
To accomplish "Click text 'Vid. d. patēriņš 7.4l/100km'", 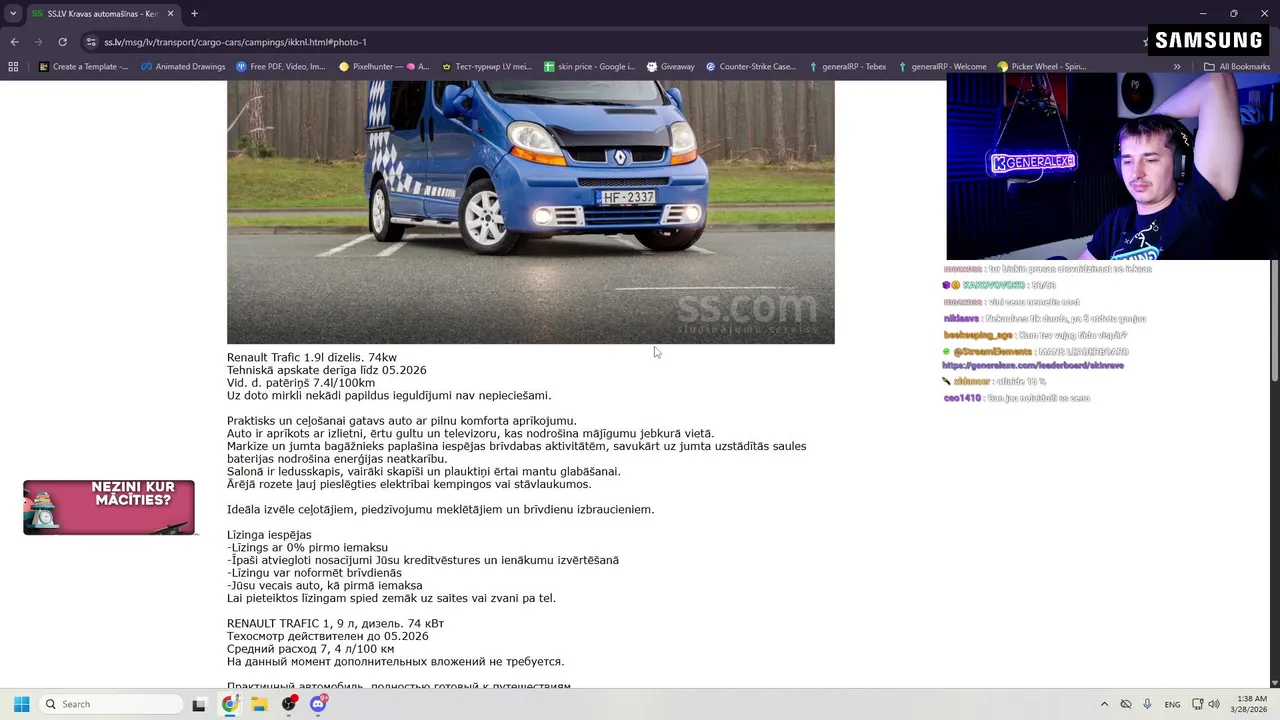I will (301, 383).
